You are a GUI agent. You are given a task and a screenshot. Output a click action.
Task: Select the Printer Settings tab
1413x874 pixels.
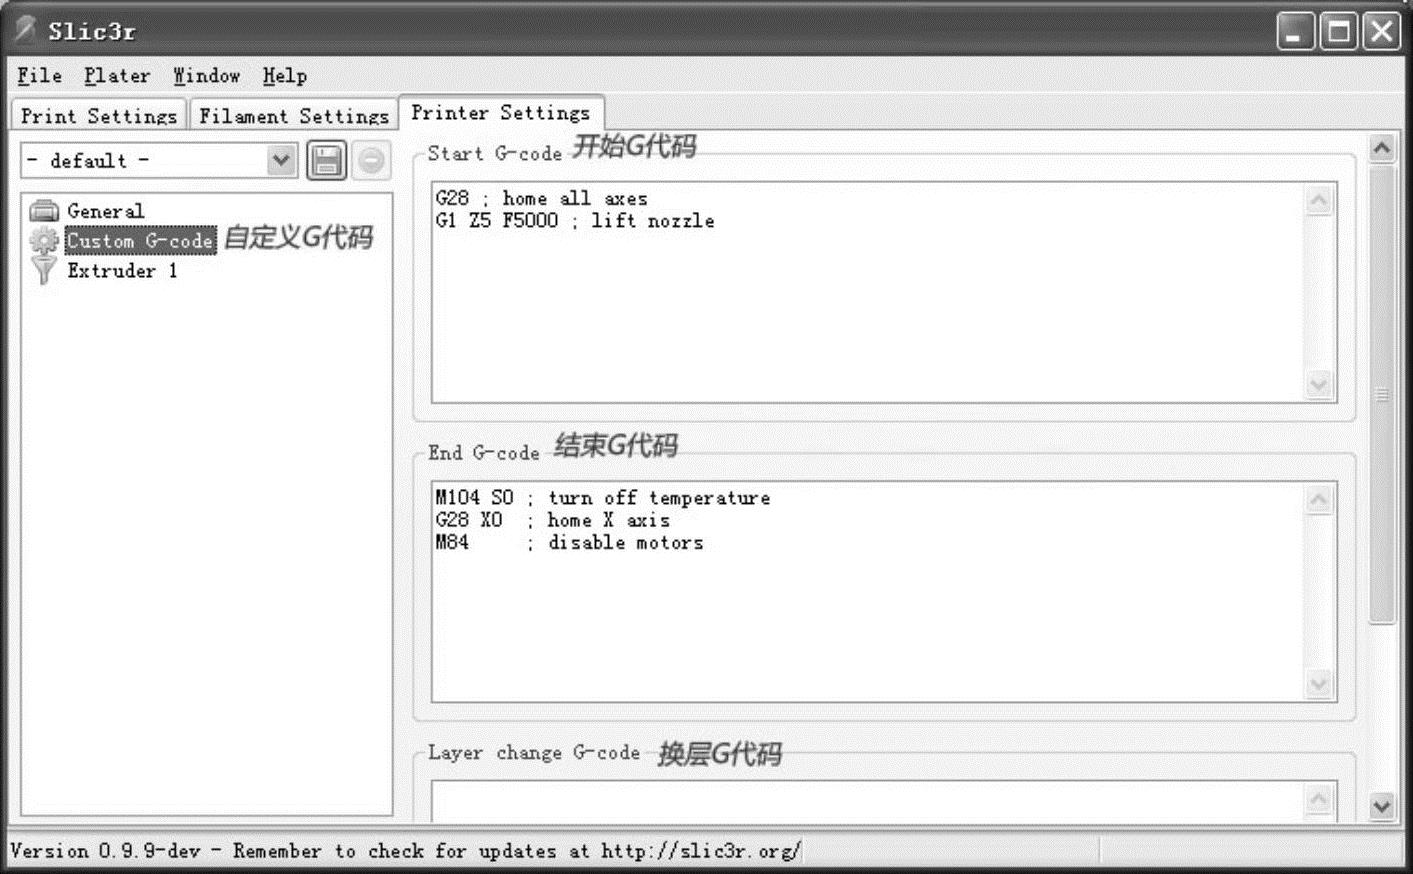tap(501, 112)
